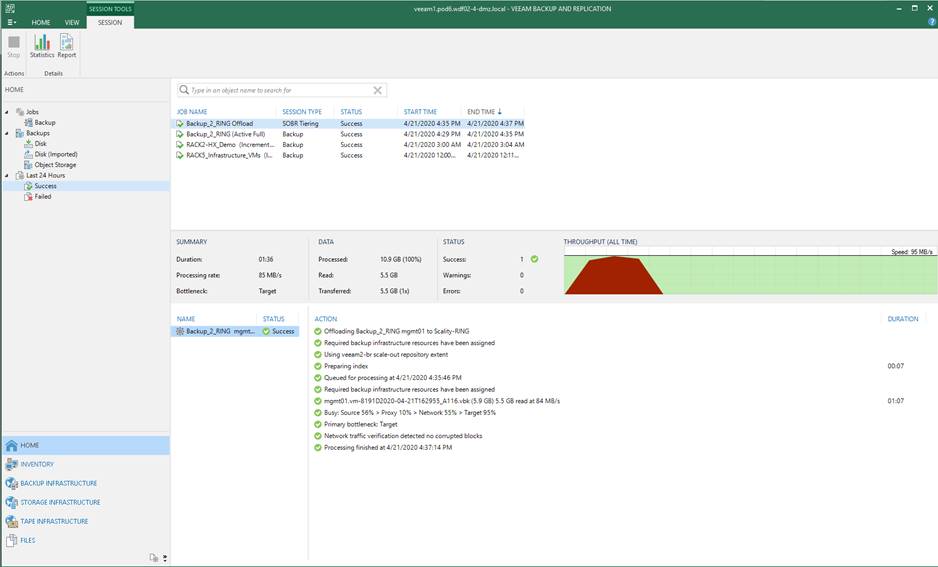Sort by STATUS column header

coord(351,112)
